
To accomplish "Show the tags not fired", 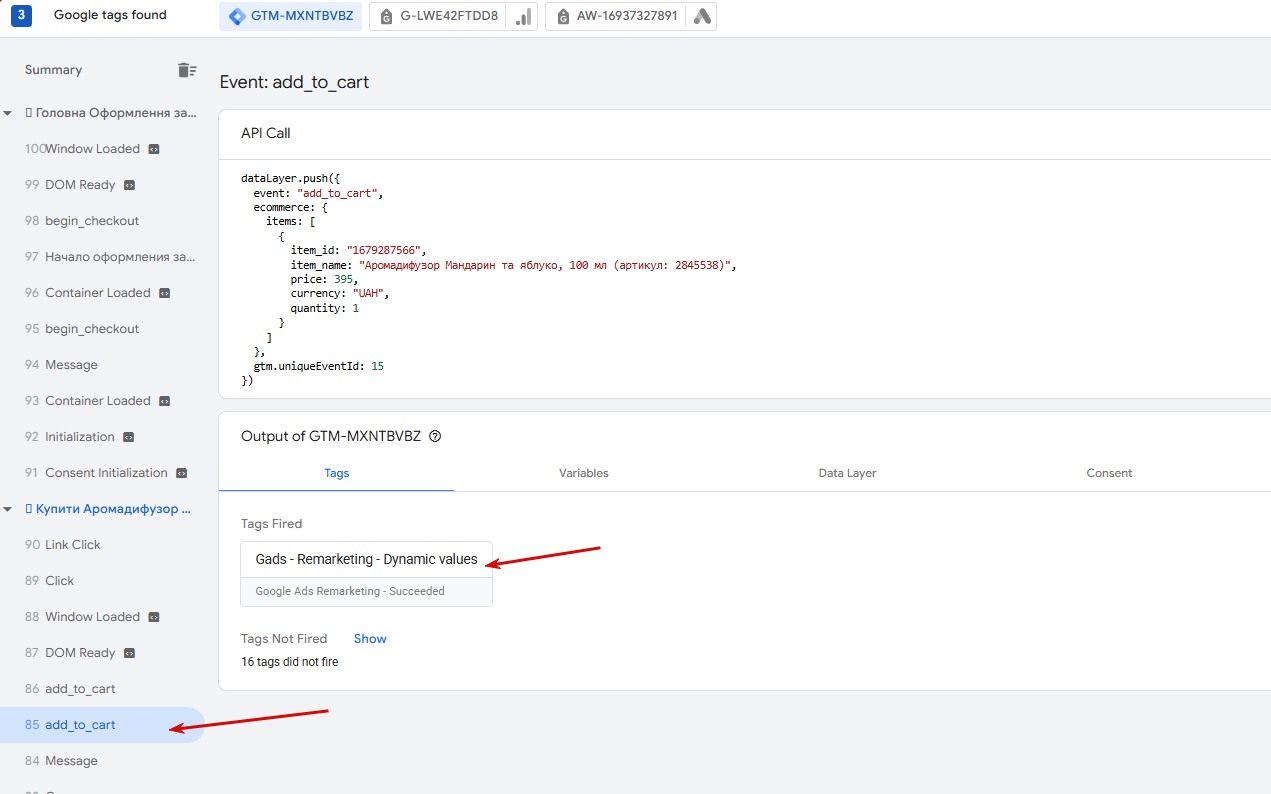I will tap(370, 639).
